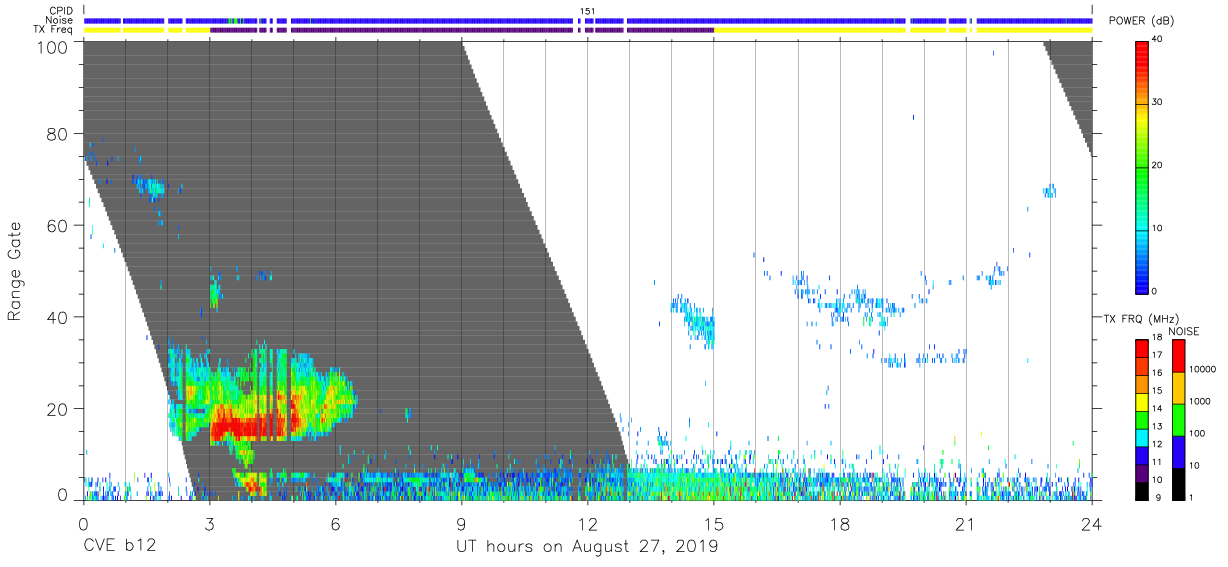Click the TX FRQ color scale bar

tap(1142, 420)
